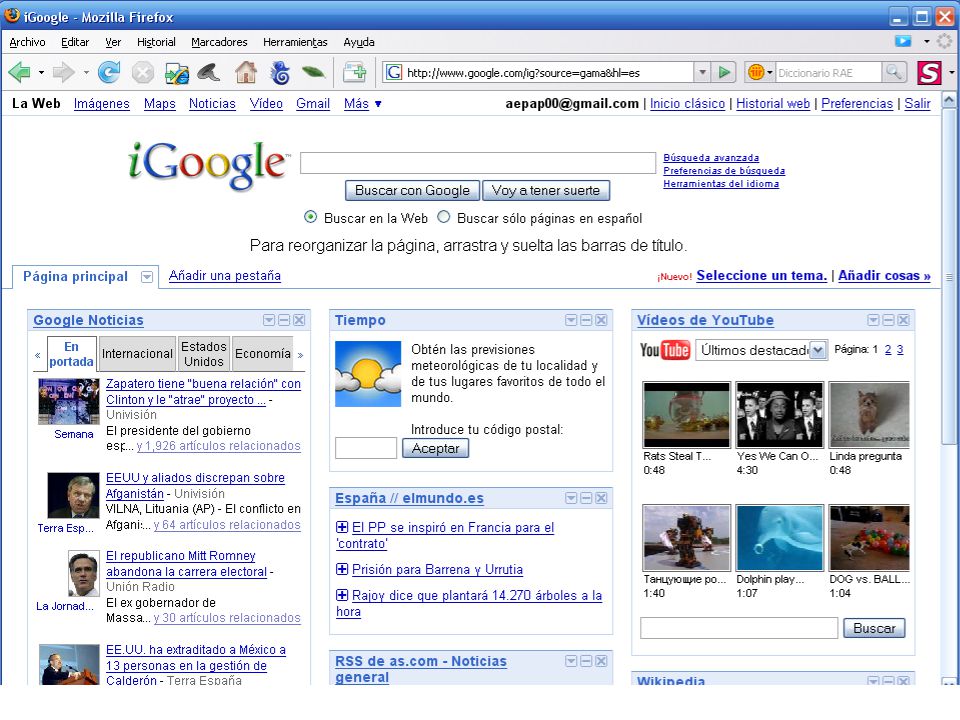
Task: Open the Dolphin play video thumbnail
Action: point(779,538)
